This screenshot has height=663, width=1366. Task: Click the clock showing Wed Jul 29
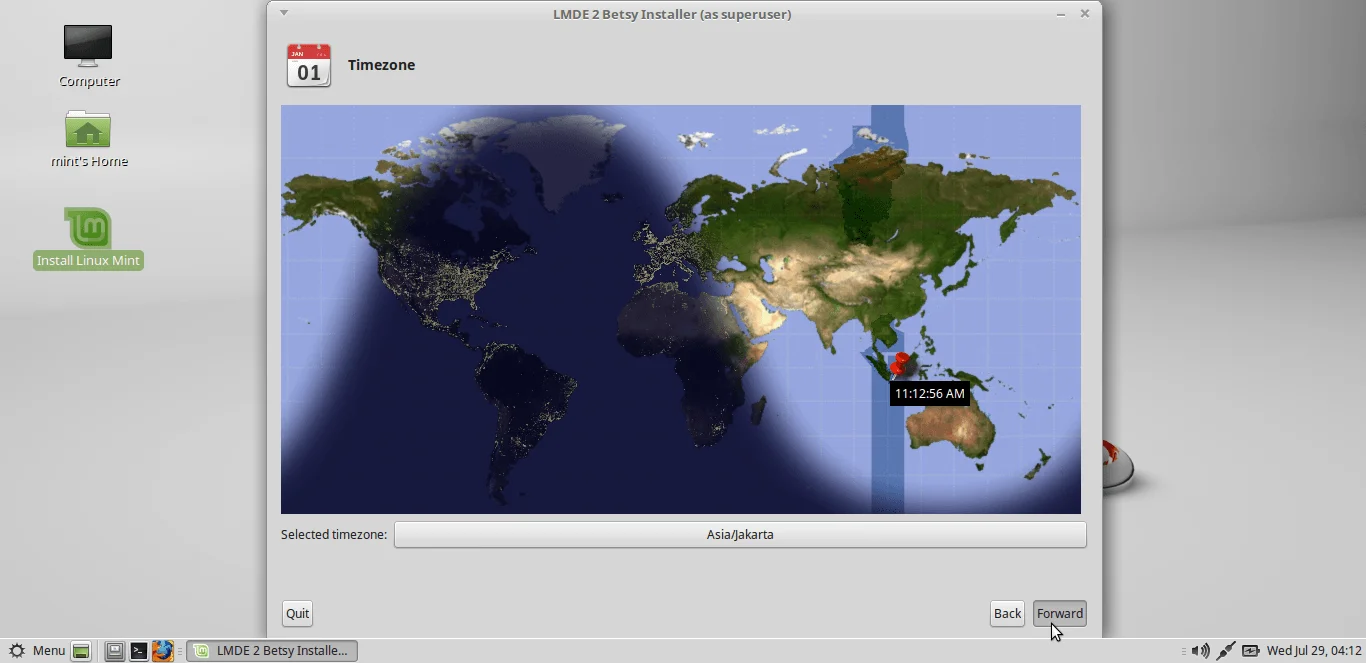tap(1316, 650)
